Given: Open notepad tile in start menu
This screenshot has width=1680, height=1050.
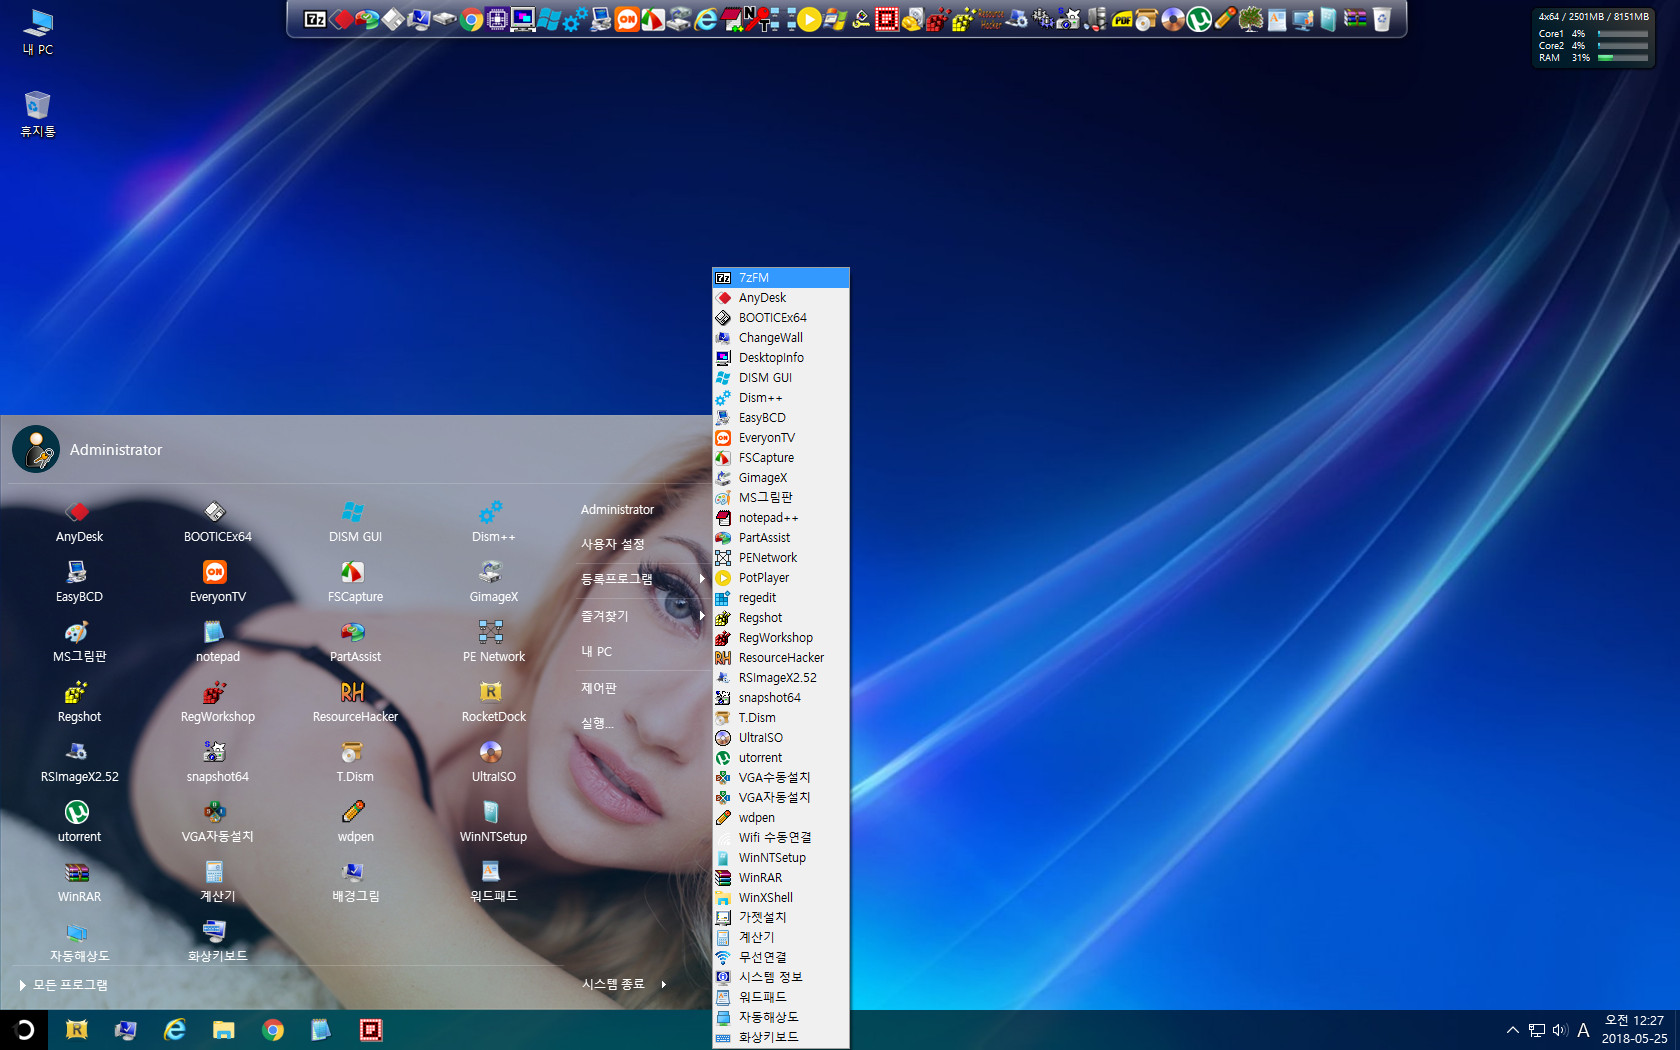Looking at the screenshot, I should [217, 642].
